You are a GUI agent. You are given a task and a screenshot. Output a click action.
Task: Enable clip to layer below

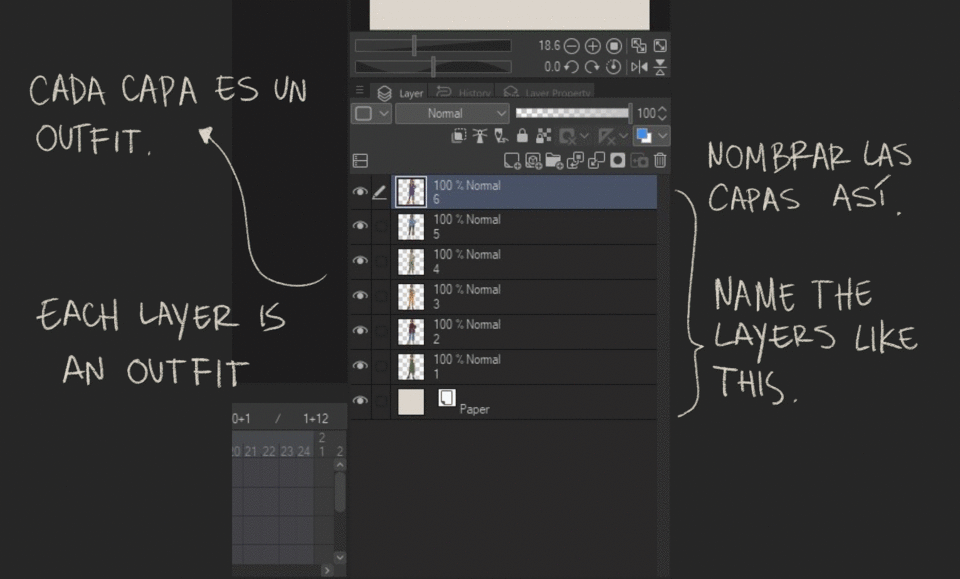click(x=459, y=136)
